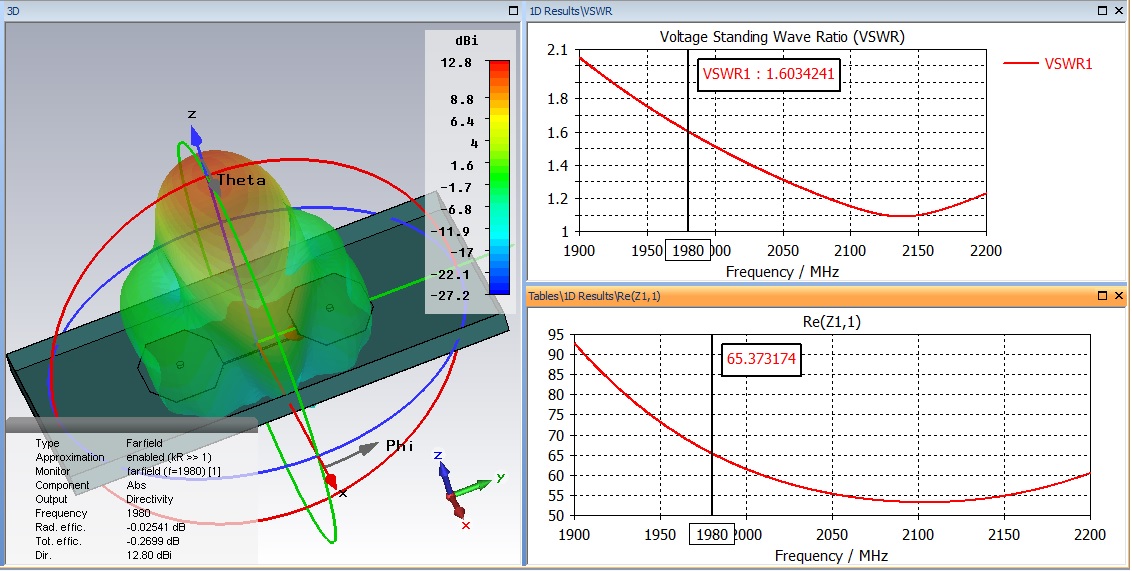
Task: Maximize the 3D view window
Action: (513, 11)
